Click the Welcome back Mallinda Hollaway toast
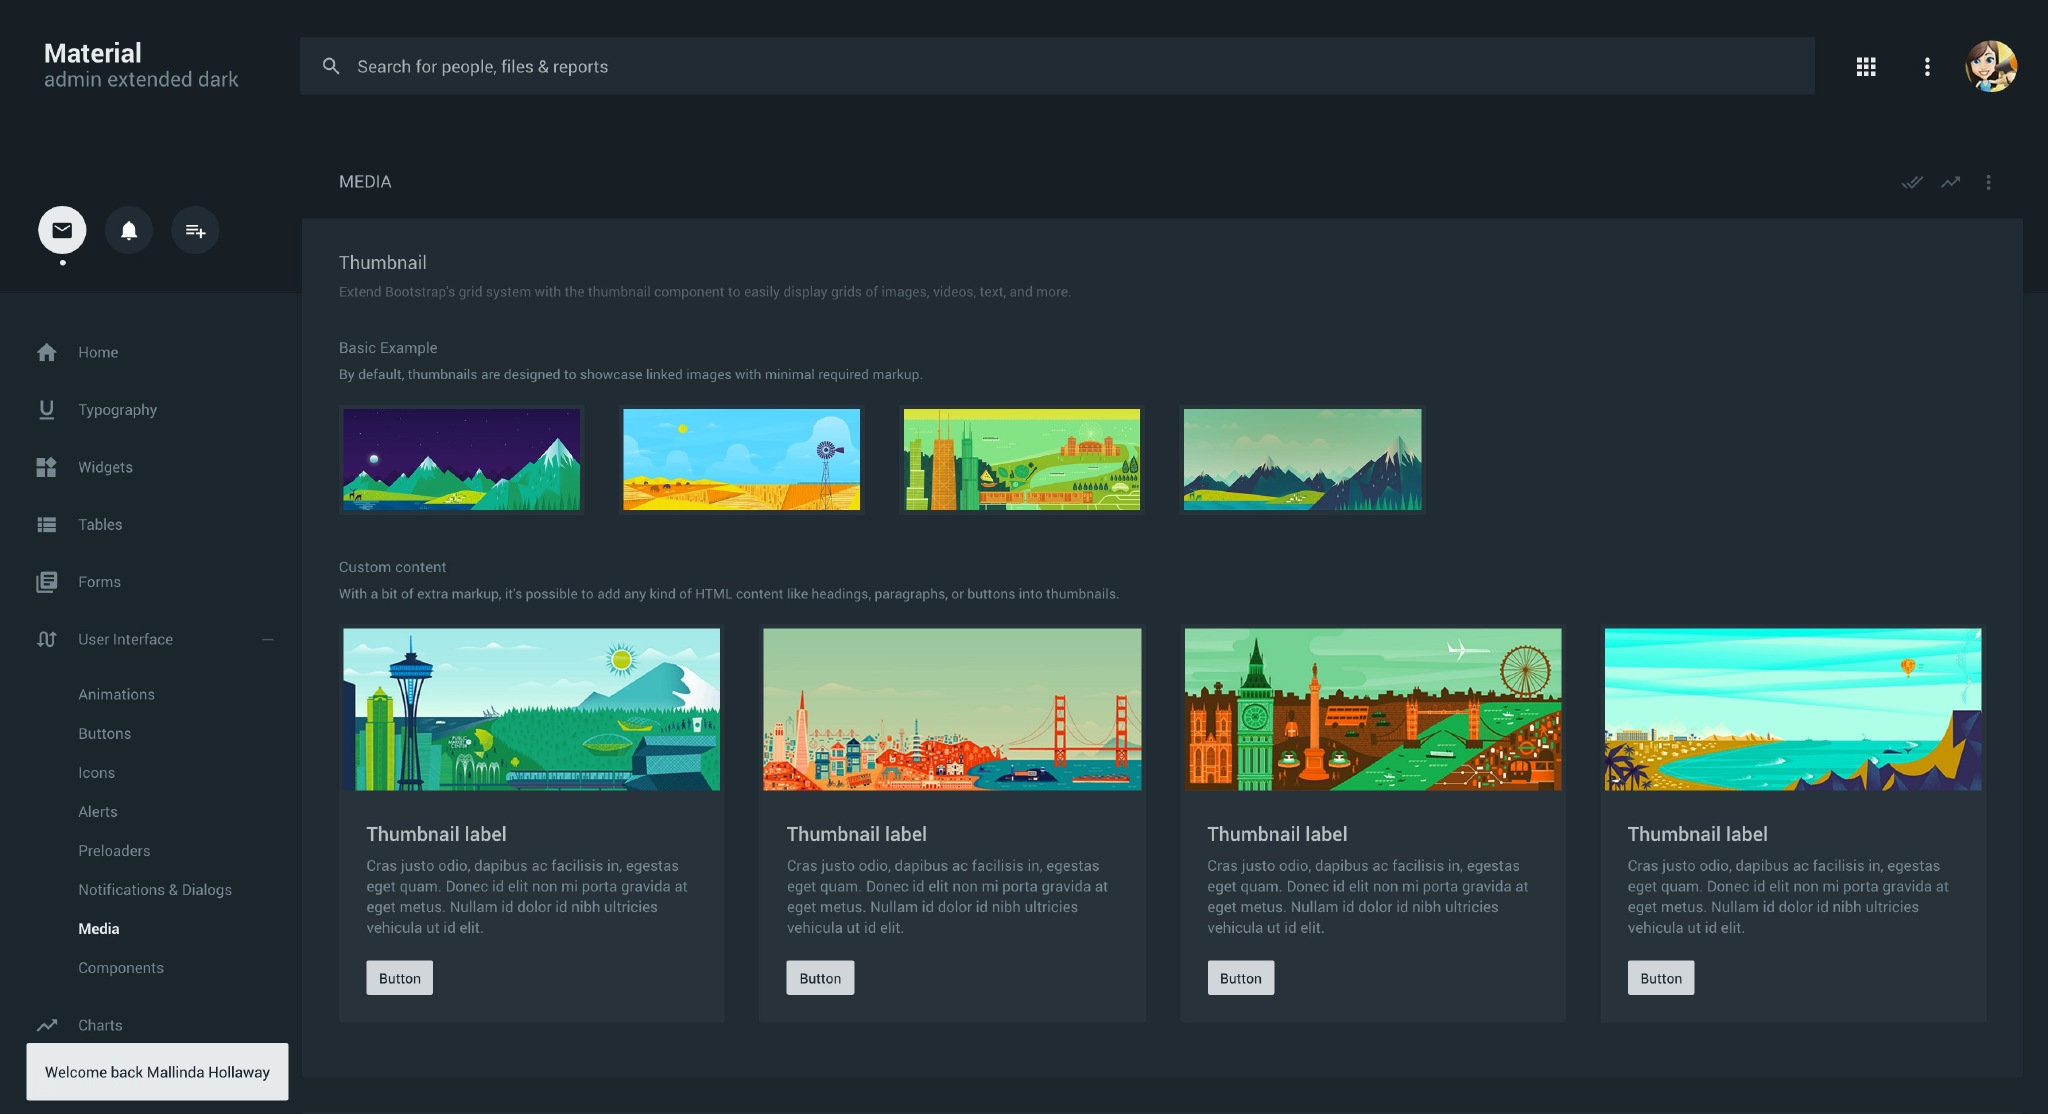The image size is (2048, 1114). 157,1072
